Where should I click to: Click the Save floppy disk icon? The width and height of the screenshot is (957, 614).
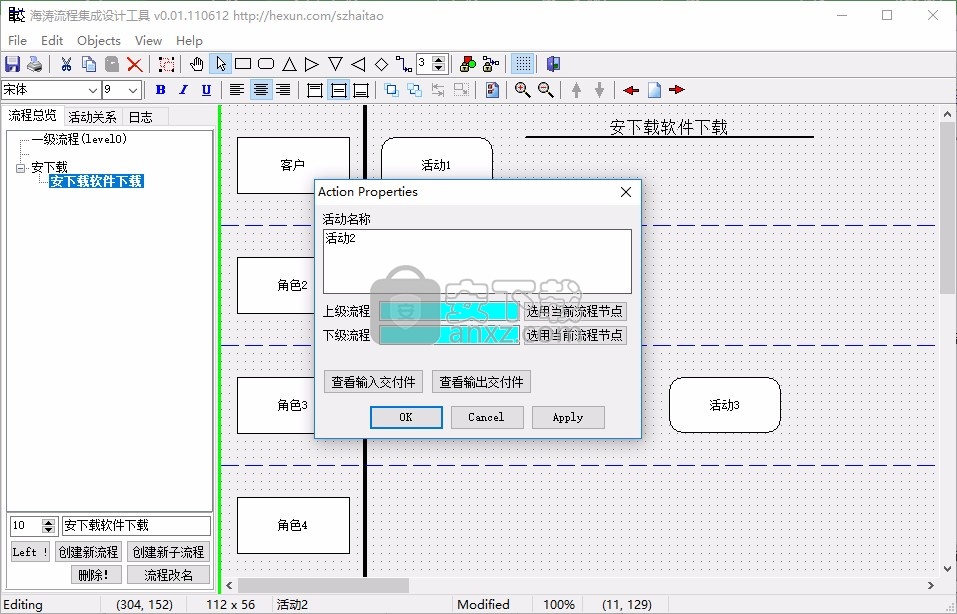12,64
